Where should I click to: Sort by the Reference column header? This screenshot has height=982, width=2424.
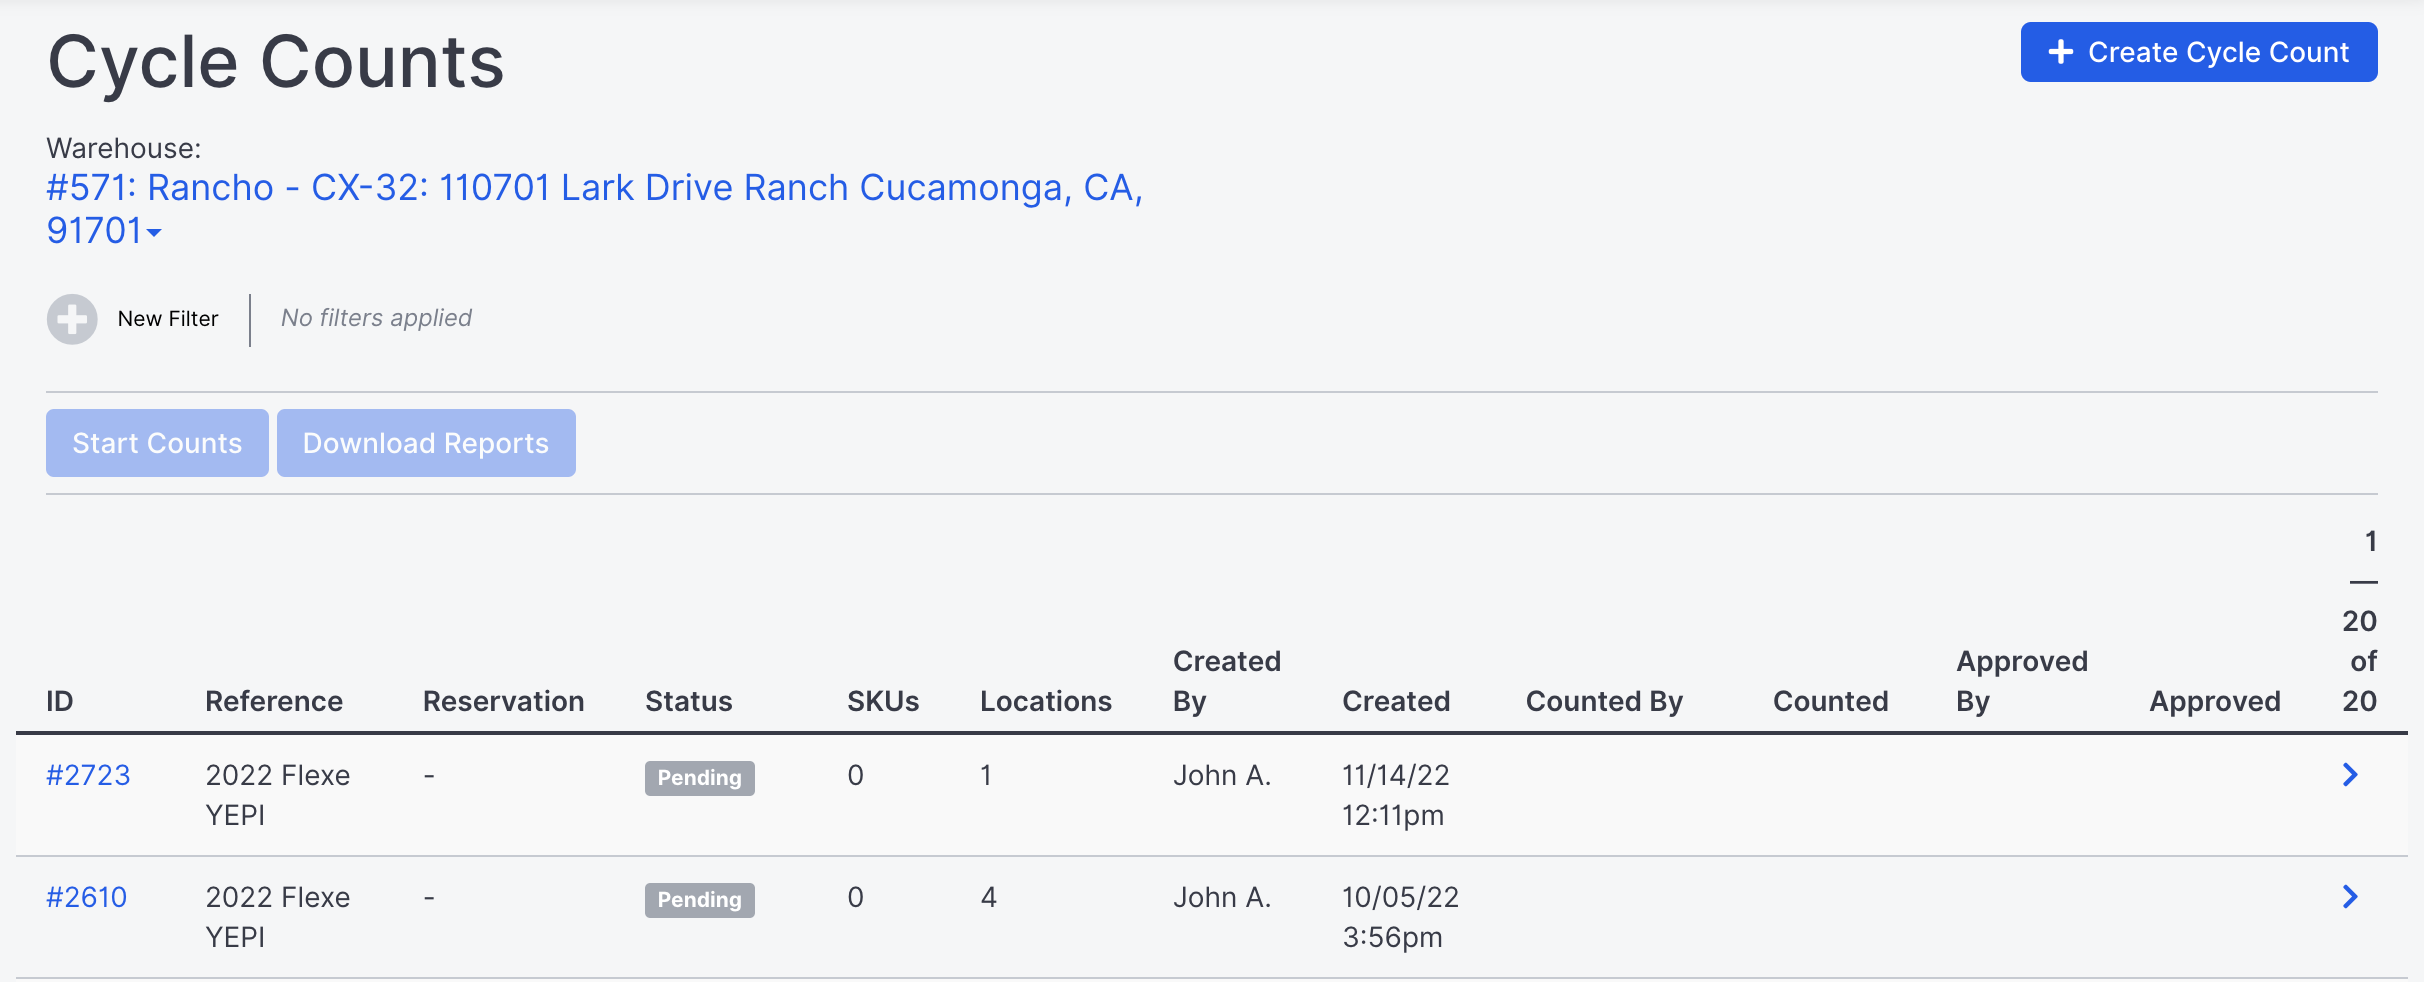tap(274, 701)
